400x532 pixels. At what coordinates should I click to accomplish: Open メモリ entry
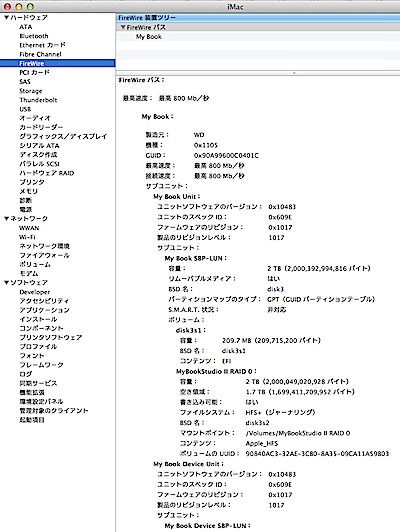(x=28, y=191)
